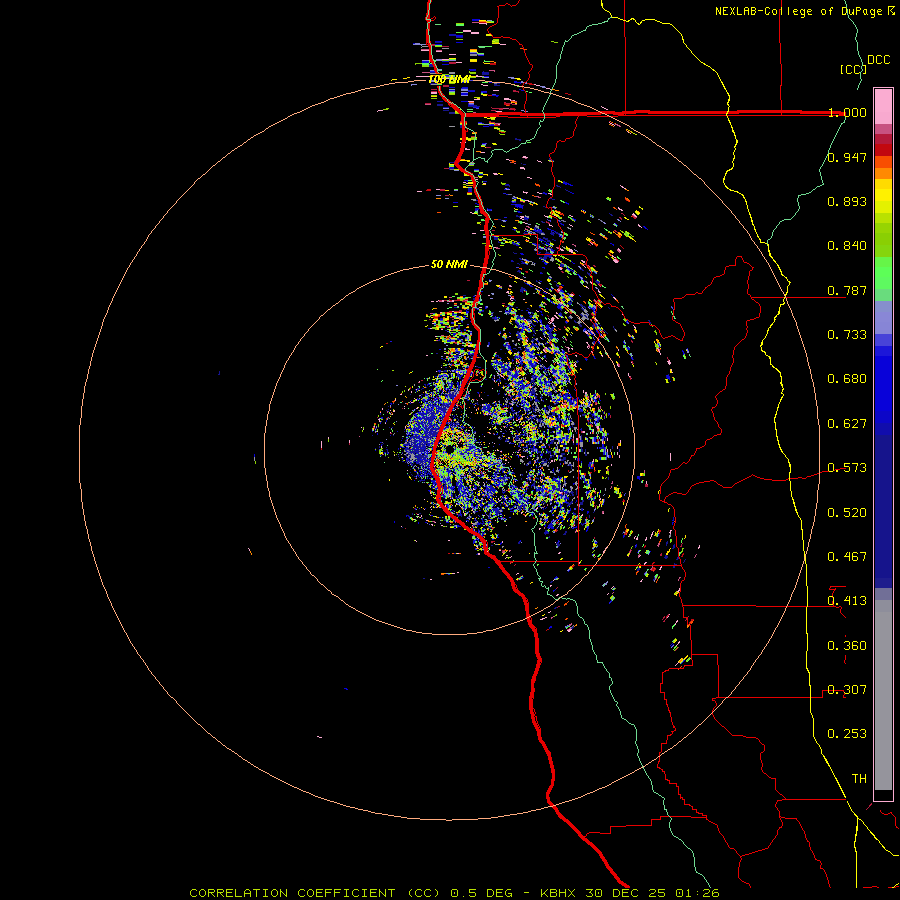
Task: Select the 1.000 scale value
Action: 847,112
